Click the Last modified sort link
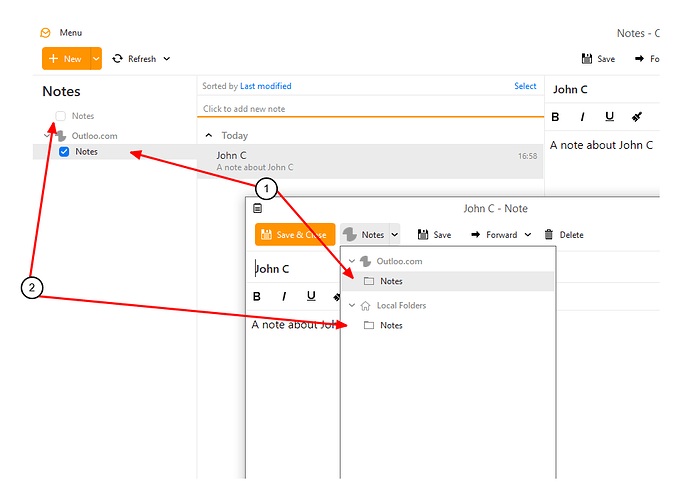The width and height of the screenshot is (680, 500). (265, 86)
